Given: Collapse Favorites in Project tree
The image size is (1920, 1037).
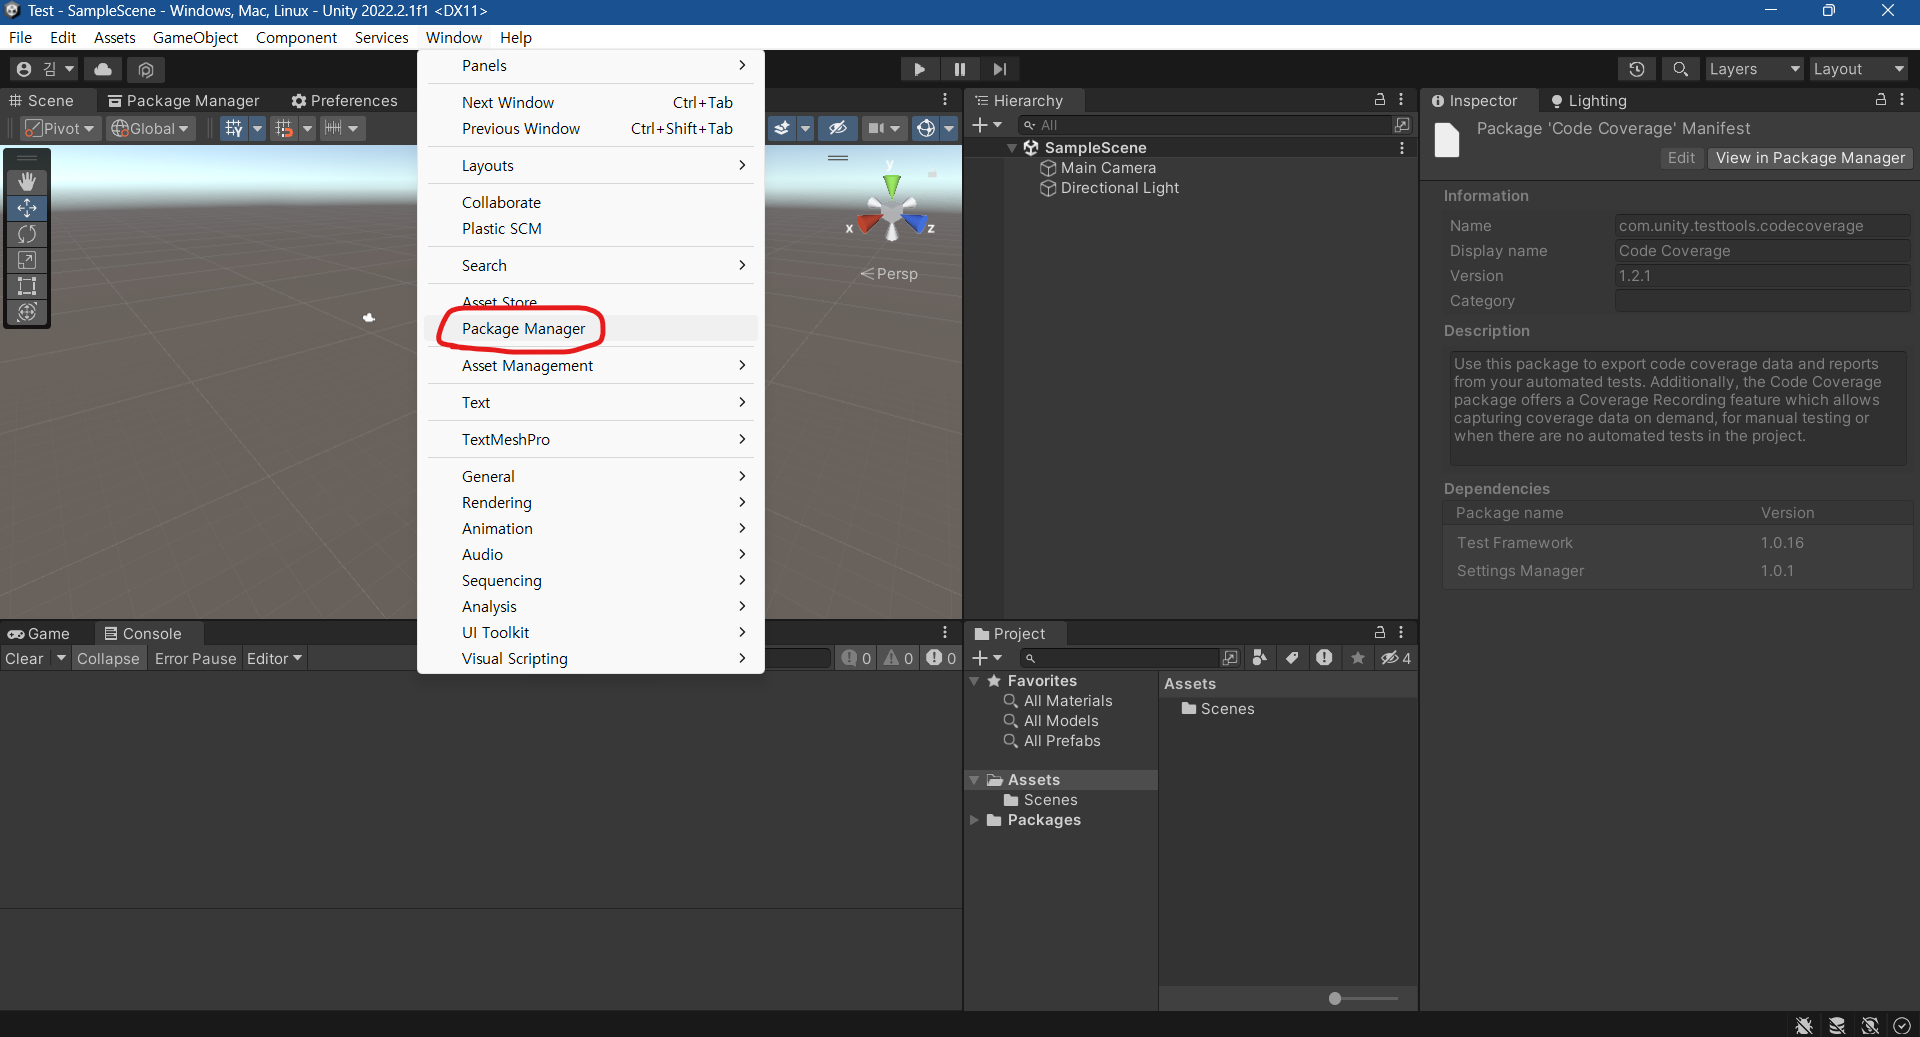Looking at the screenshot, I should [974, 681].
